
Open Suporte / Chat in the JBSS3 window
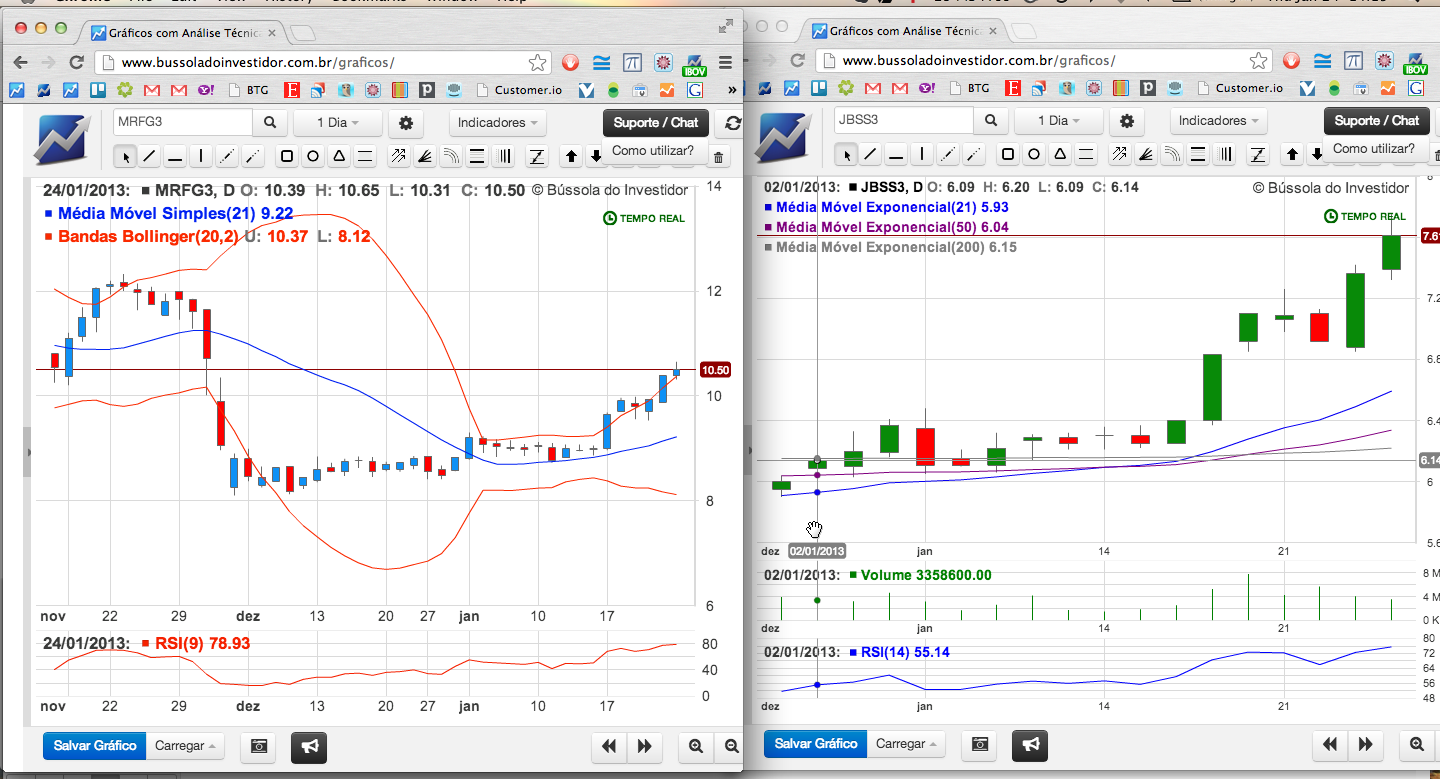1377,121
